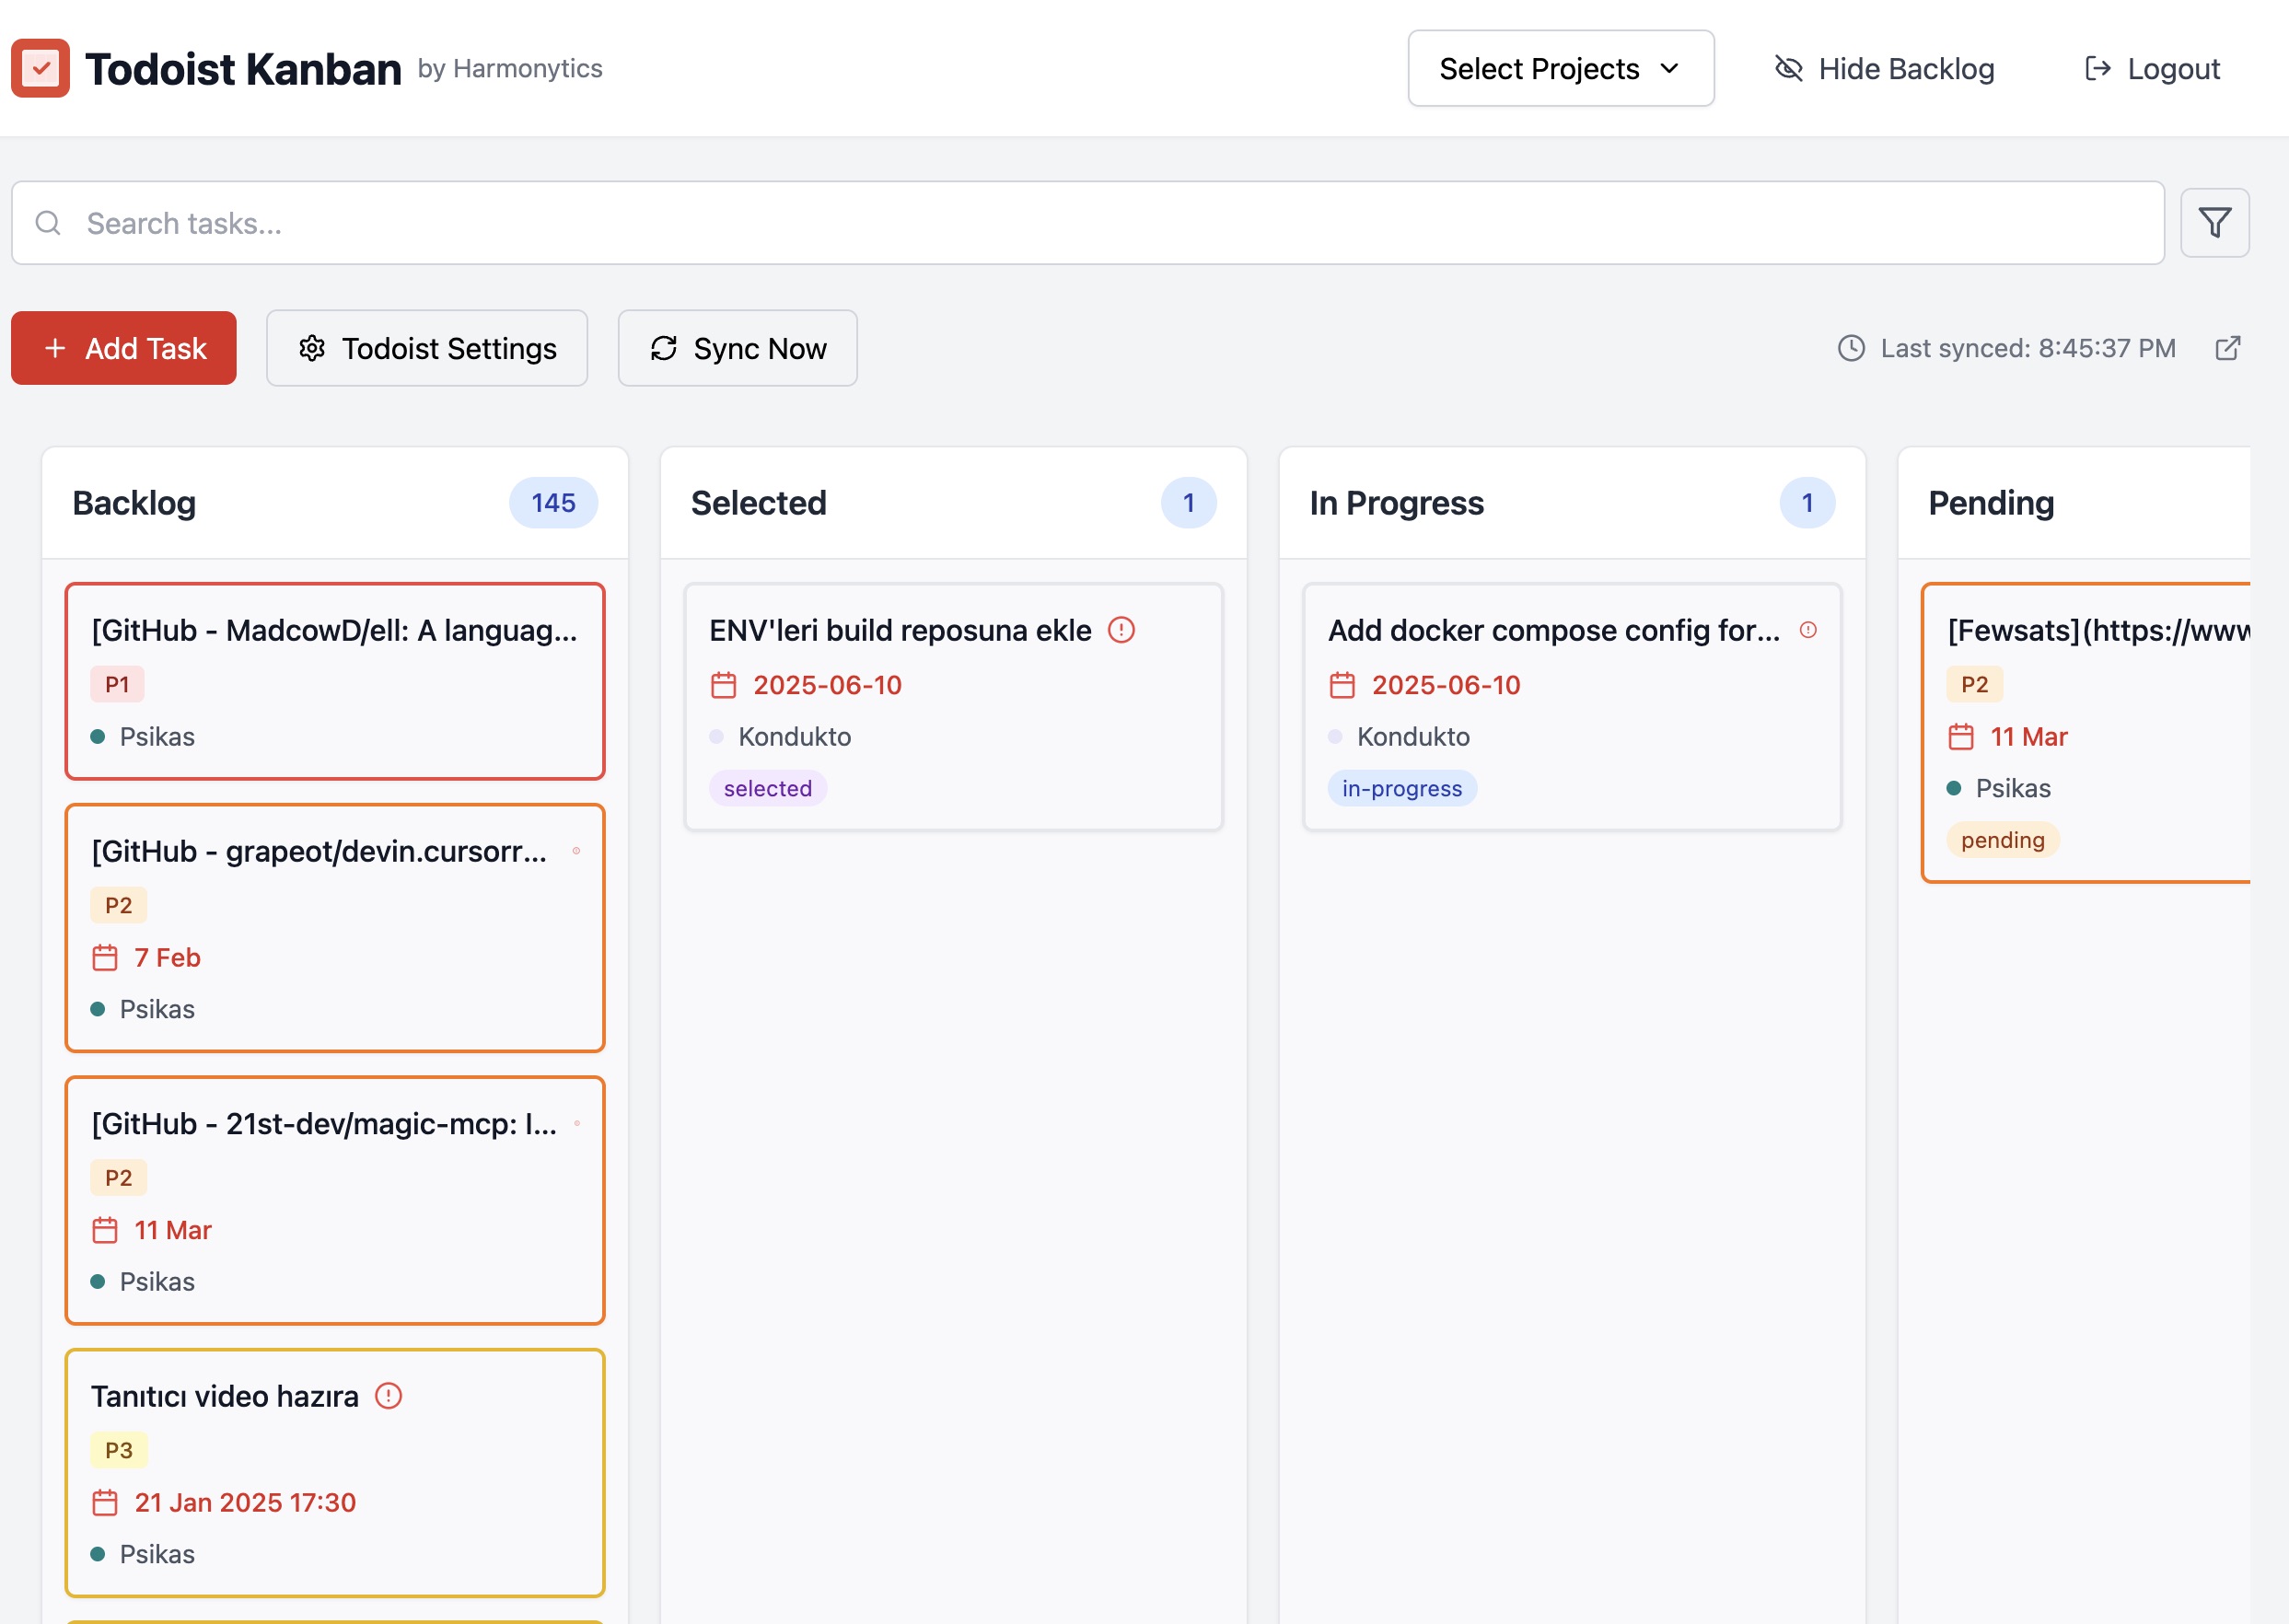Click the filter funnel icon
Screen dimensions: 2289x1624
[2214, 222]
